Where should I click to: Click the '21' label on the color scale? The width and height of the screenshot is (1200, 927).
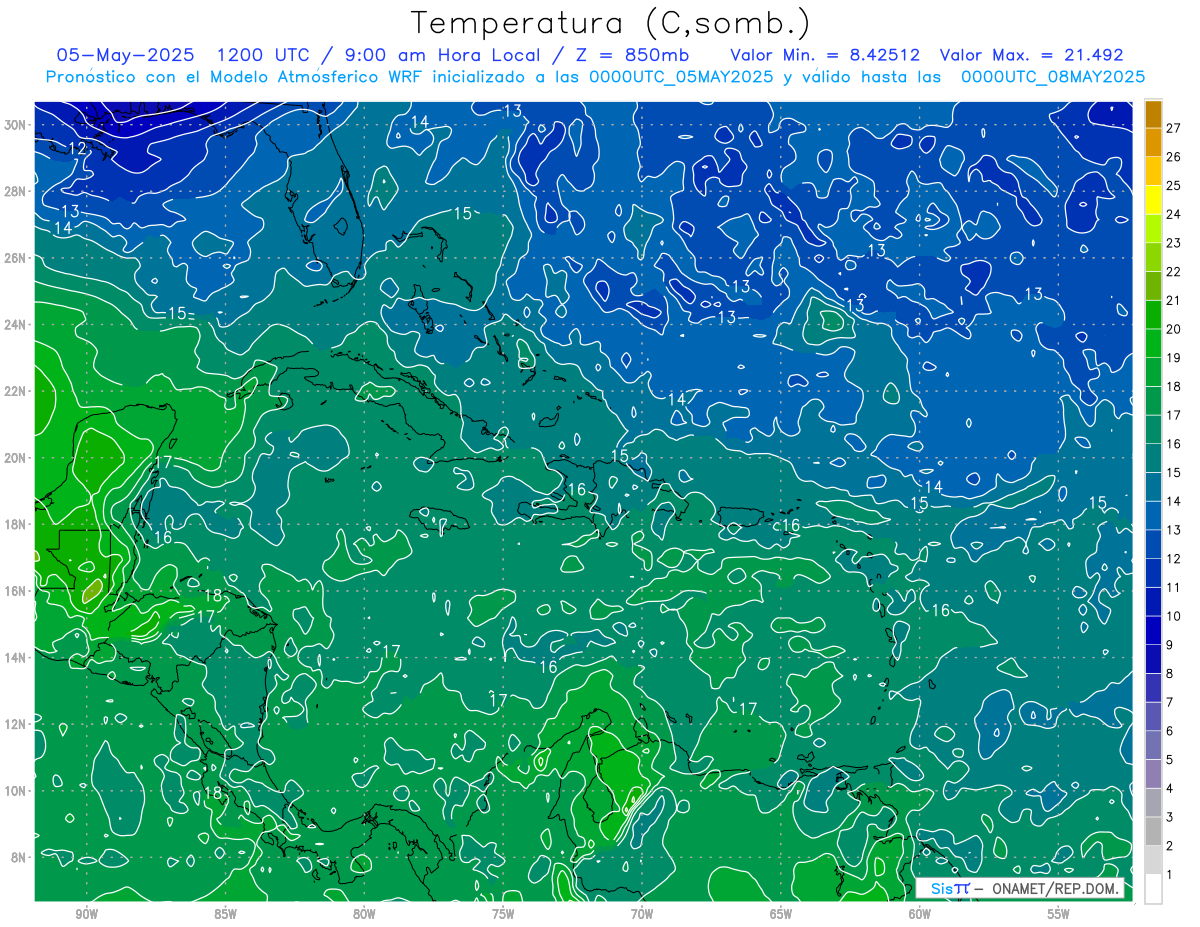[1174, 300]
